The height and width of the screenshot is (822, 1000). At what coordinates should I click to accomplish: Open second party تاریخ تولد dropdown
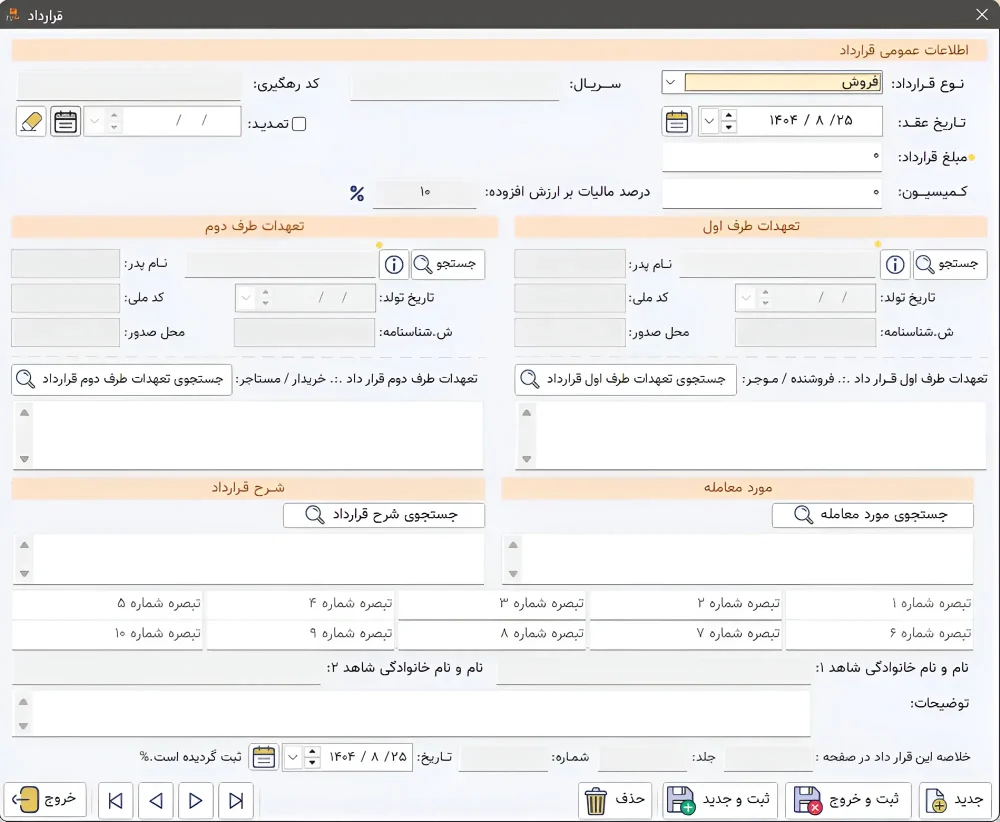(x=246, y=298)
